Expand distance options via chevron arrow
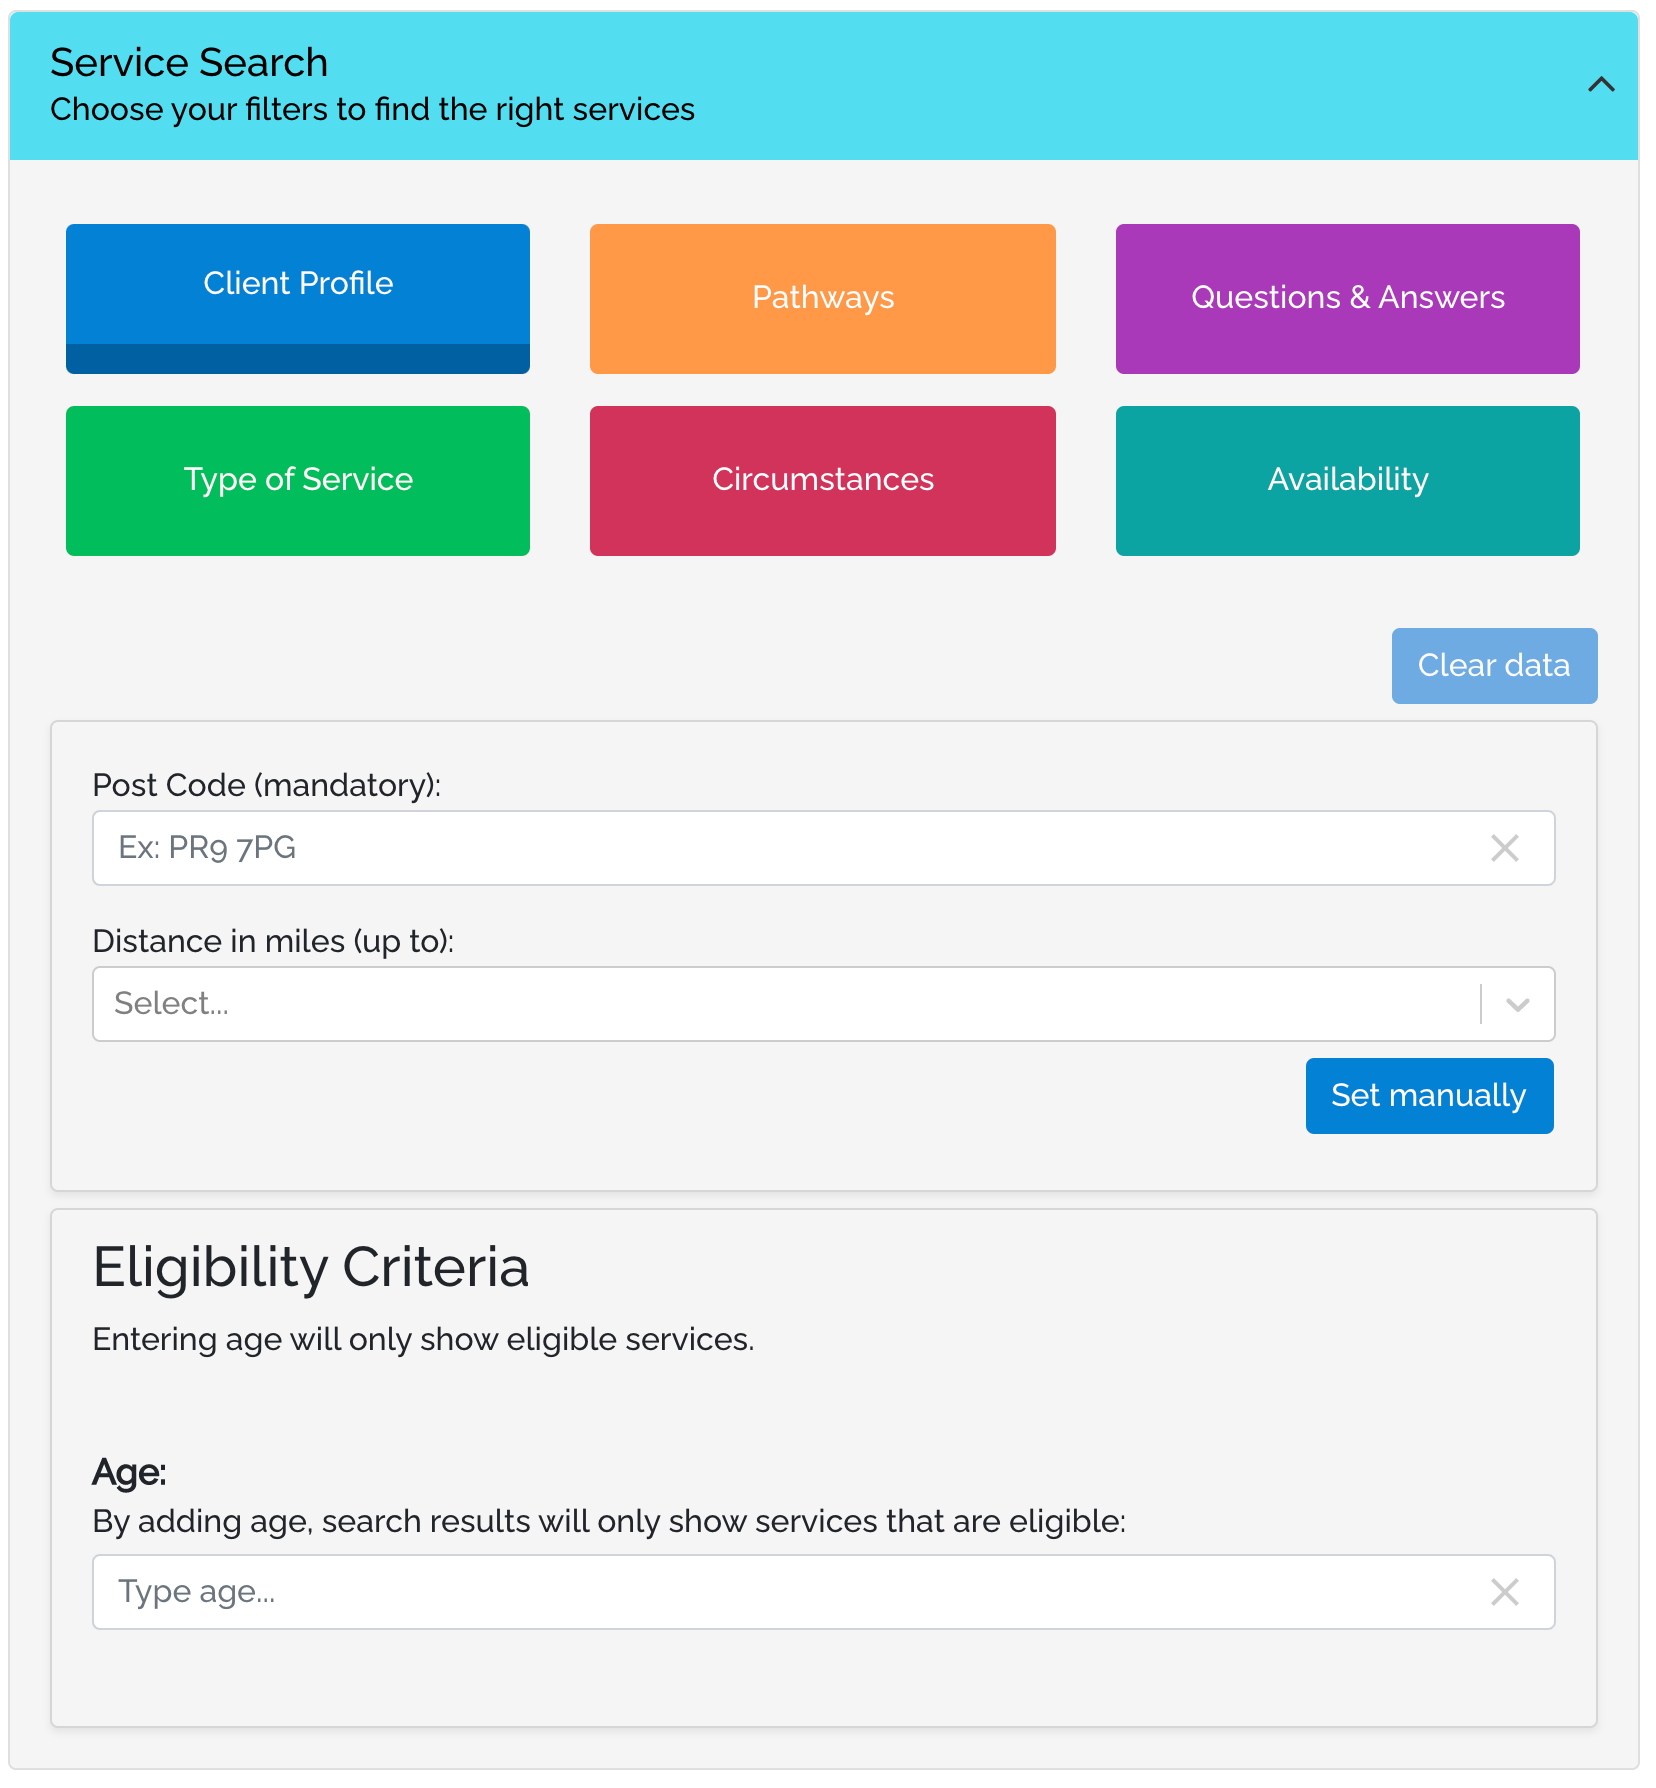1656x1788 pixels. tap(1517, 1004)
